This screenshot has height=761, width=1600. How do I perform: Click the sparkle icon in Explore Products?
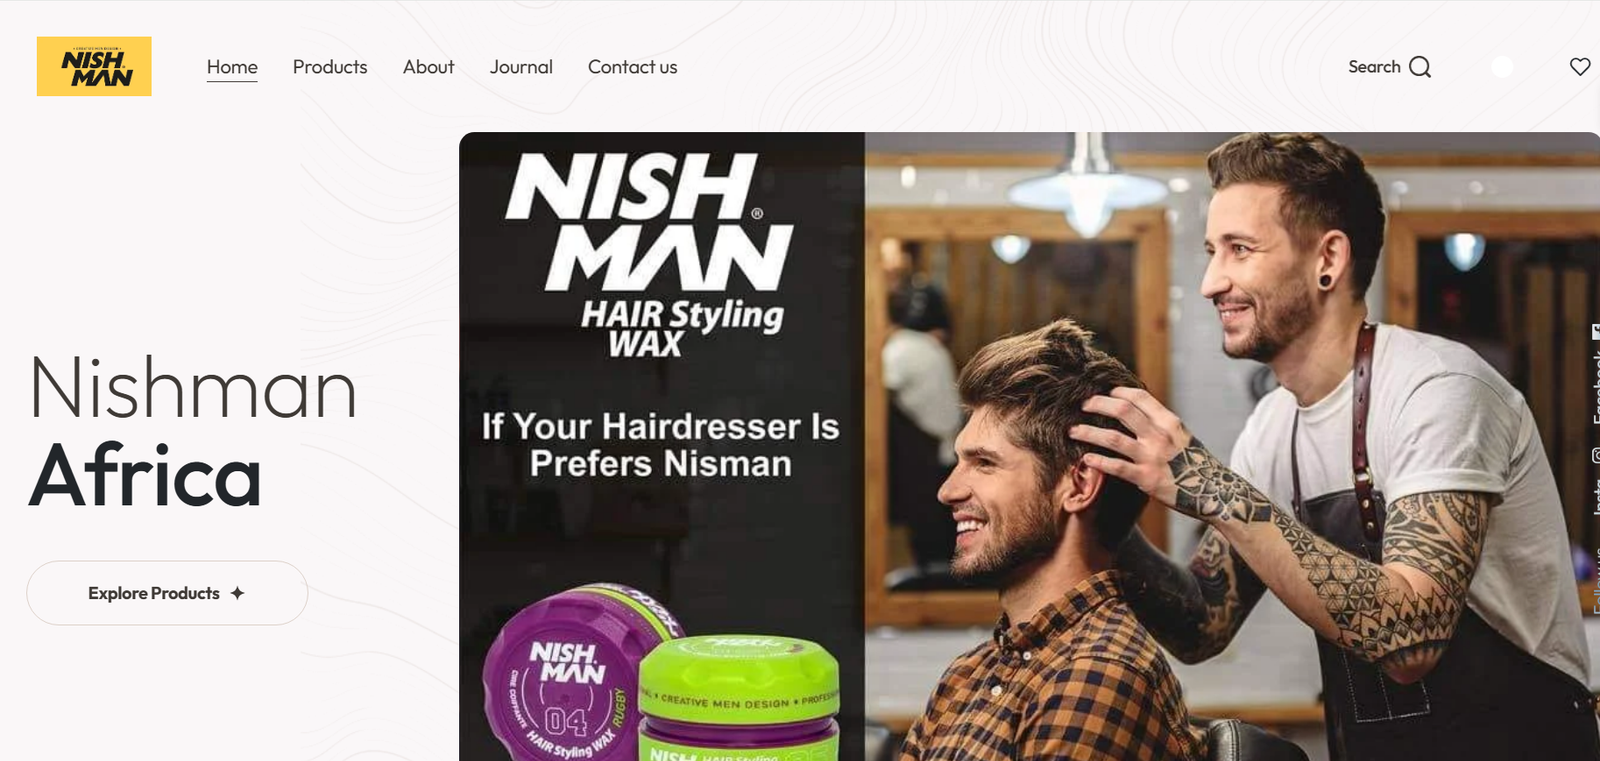coord(237,593)
